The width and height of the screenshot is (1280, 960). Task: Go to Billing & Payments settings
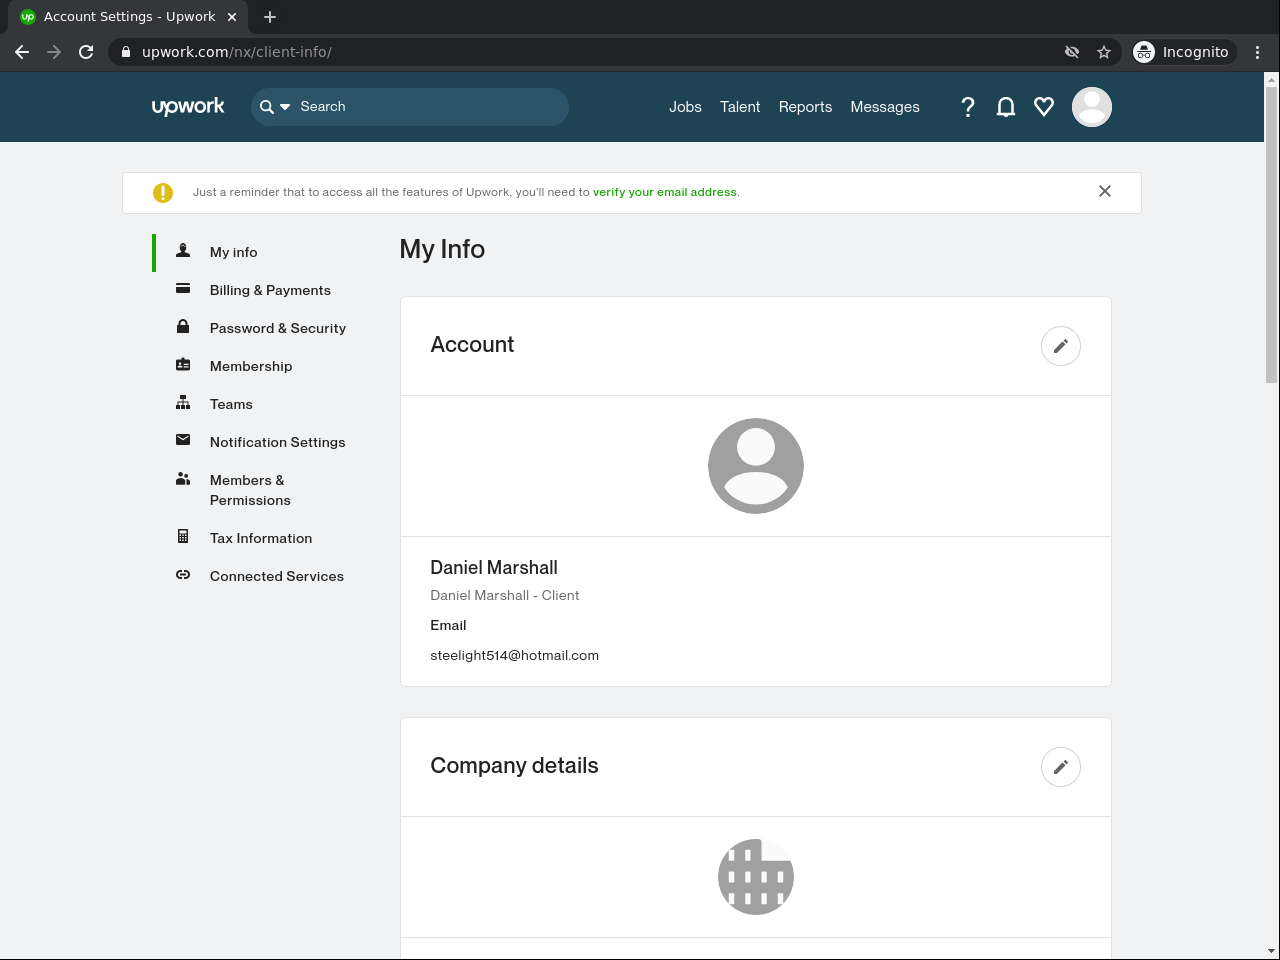point(270,290)
